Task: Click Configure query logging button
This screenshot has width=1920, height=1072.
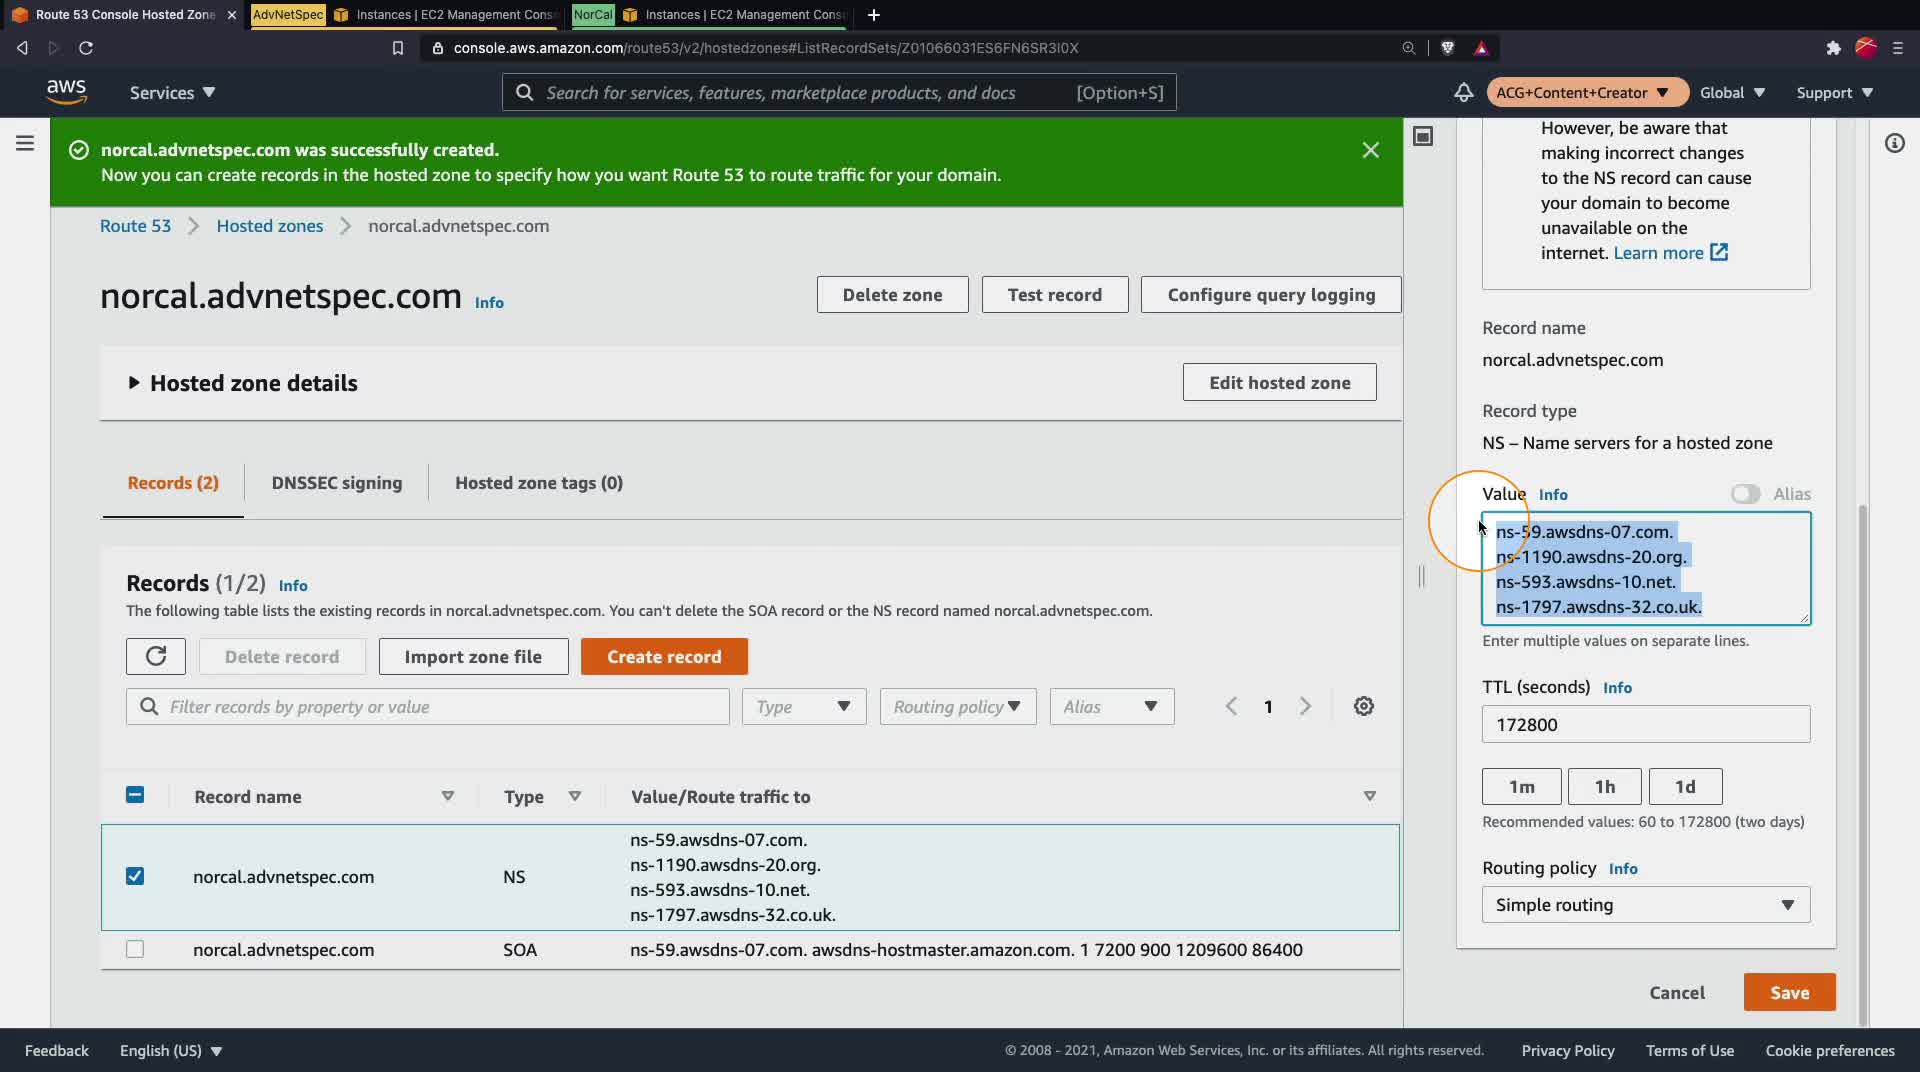Action: [1271, 295]
